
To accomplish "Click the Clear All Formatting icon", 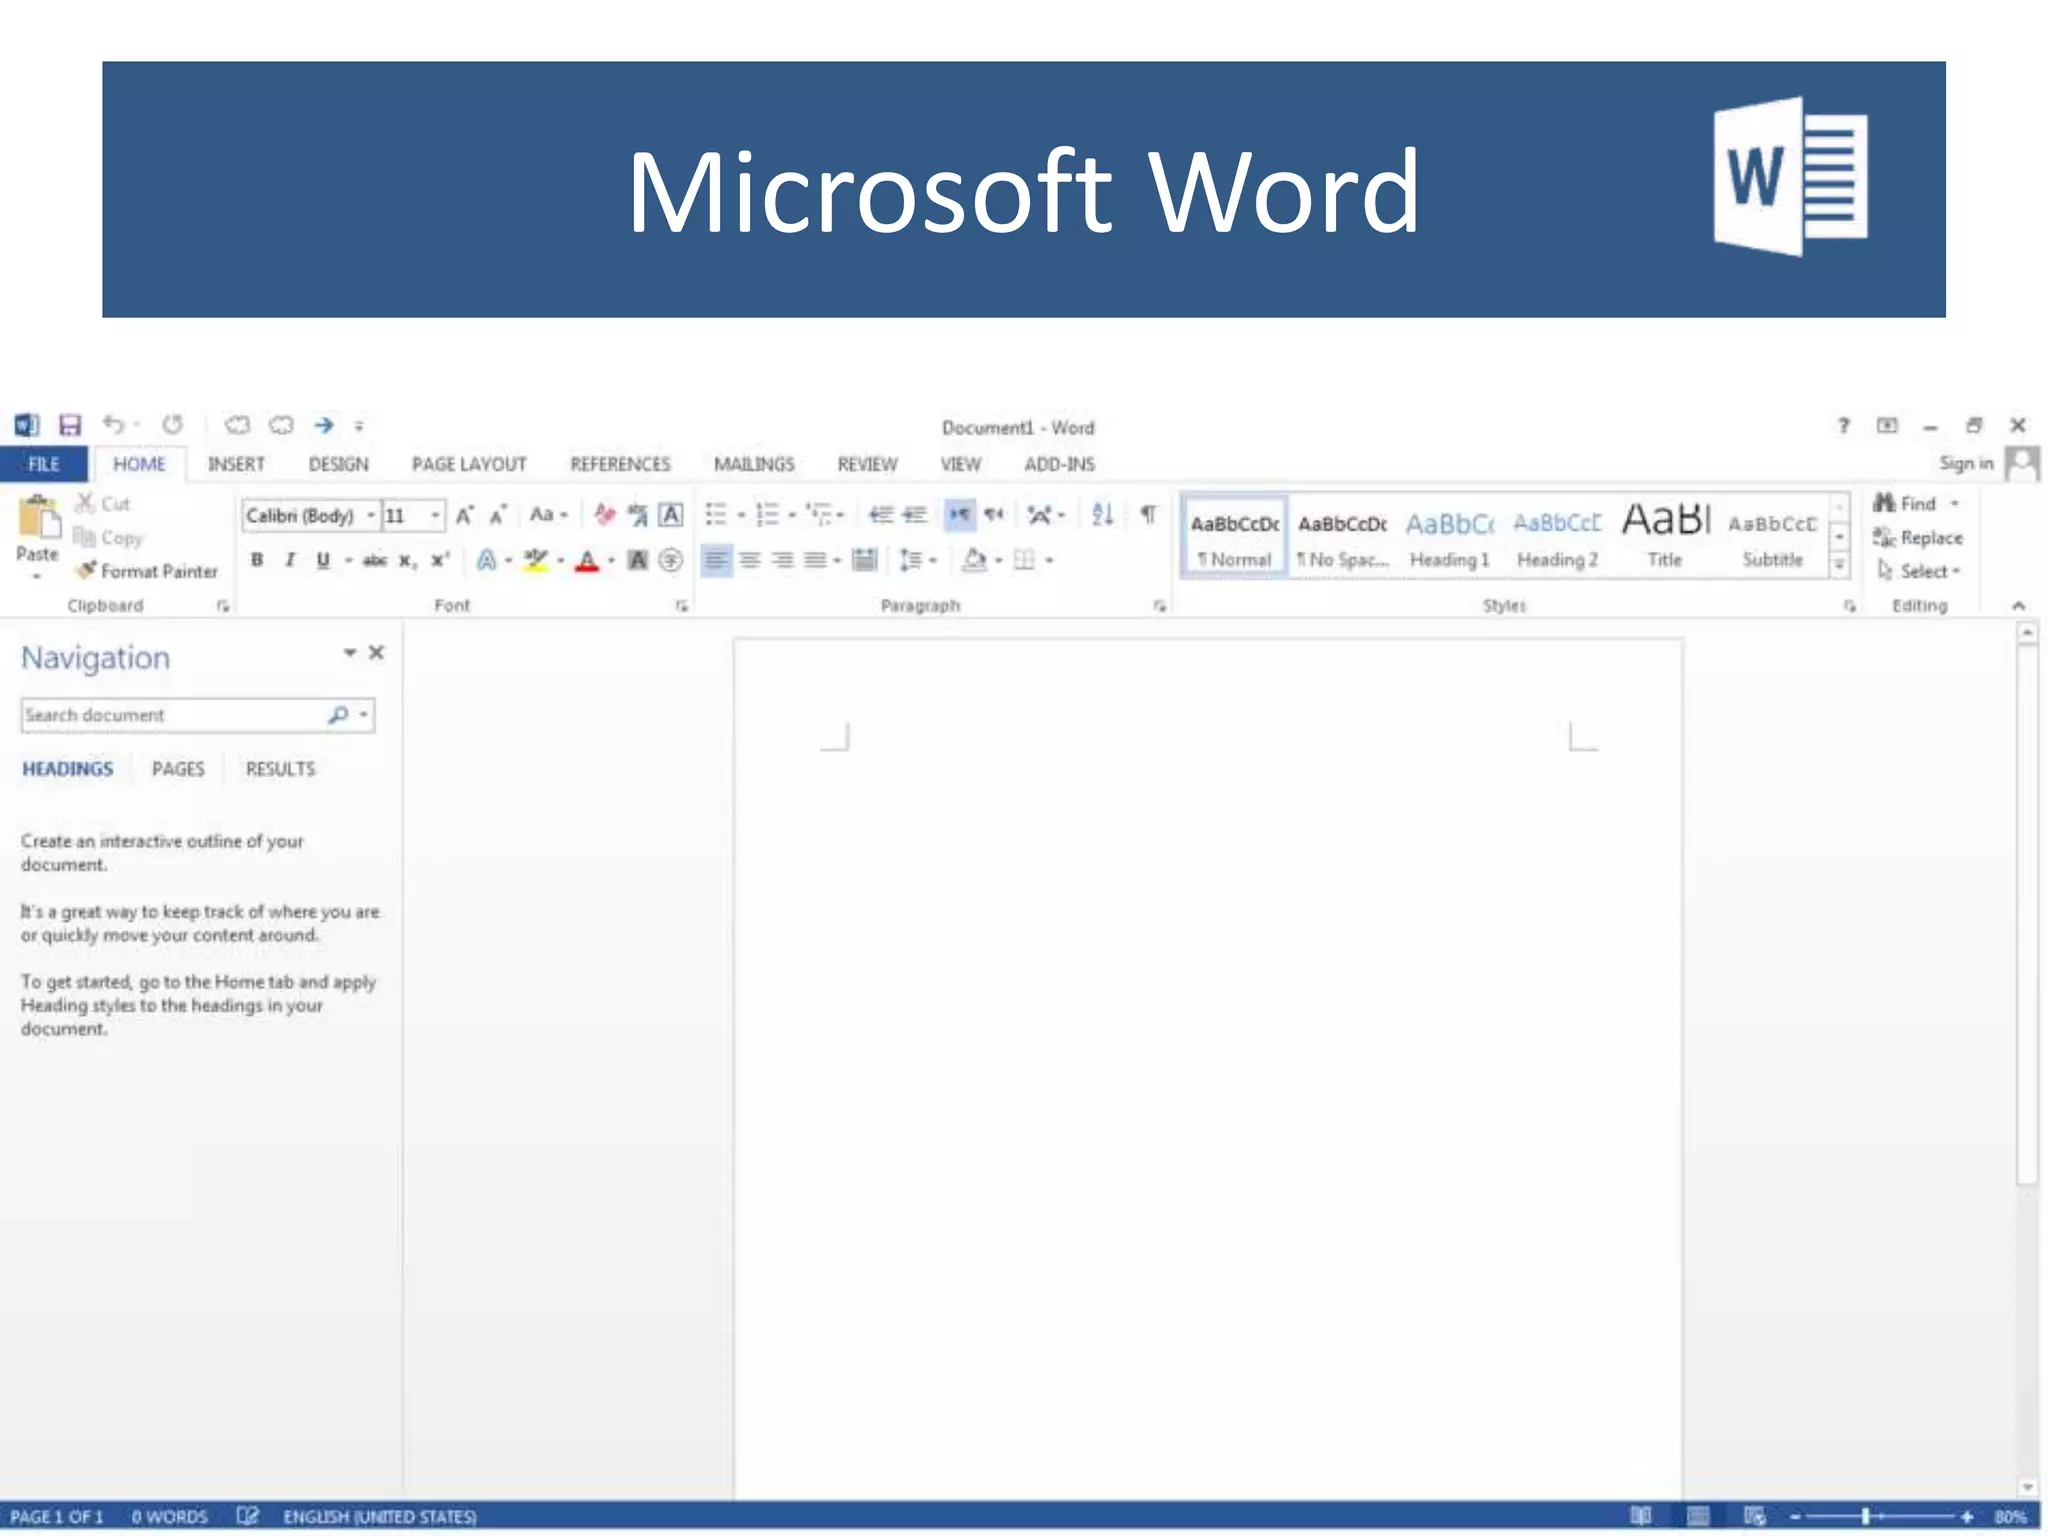I will tap(604, 514).
